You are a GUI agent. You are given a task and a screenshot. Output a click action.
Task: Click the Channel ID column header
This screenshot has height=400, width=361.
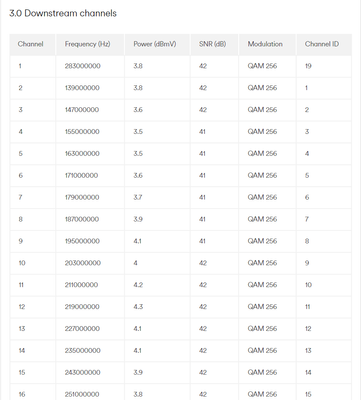[322, 44]
